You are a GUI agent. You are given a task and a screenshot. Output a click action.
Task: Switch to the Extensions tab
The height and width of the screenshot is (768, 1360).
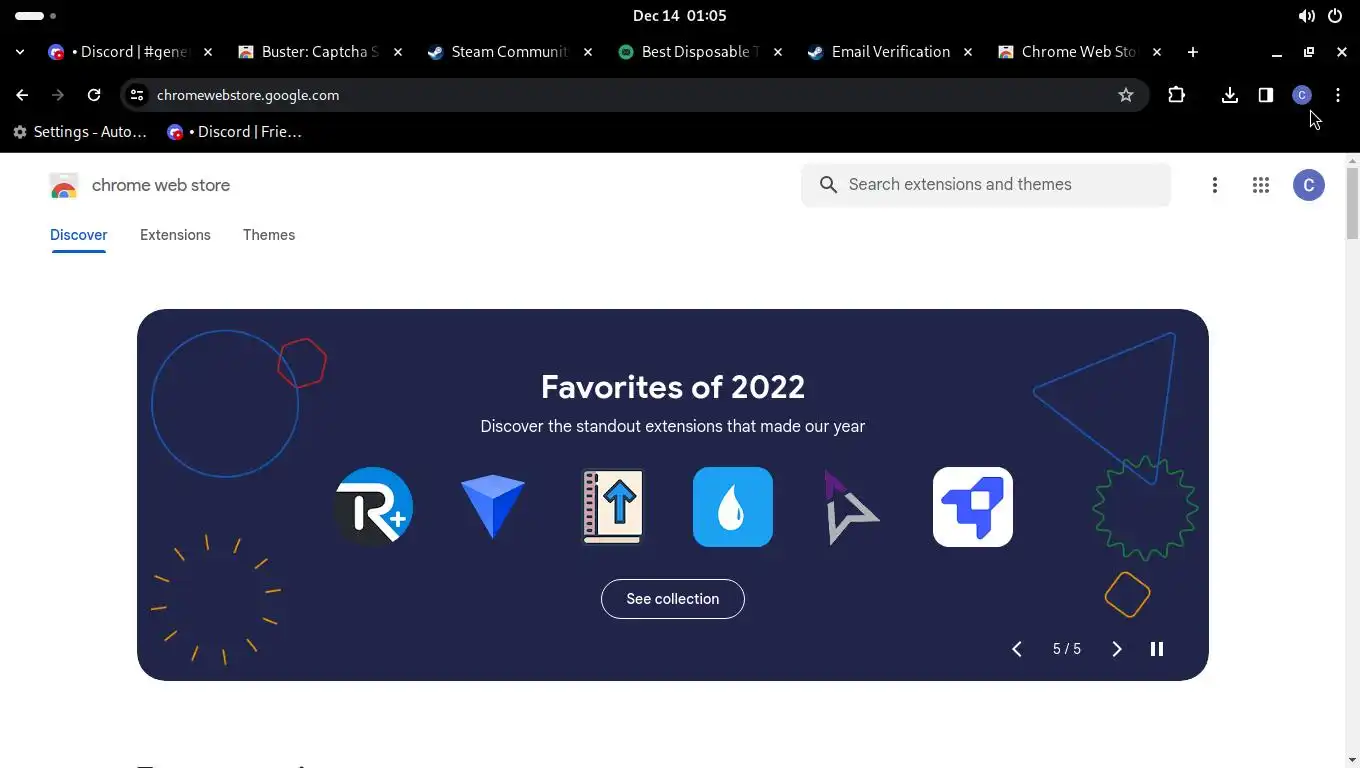click(175, 235)
